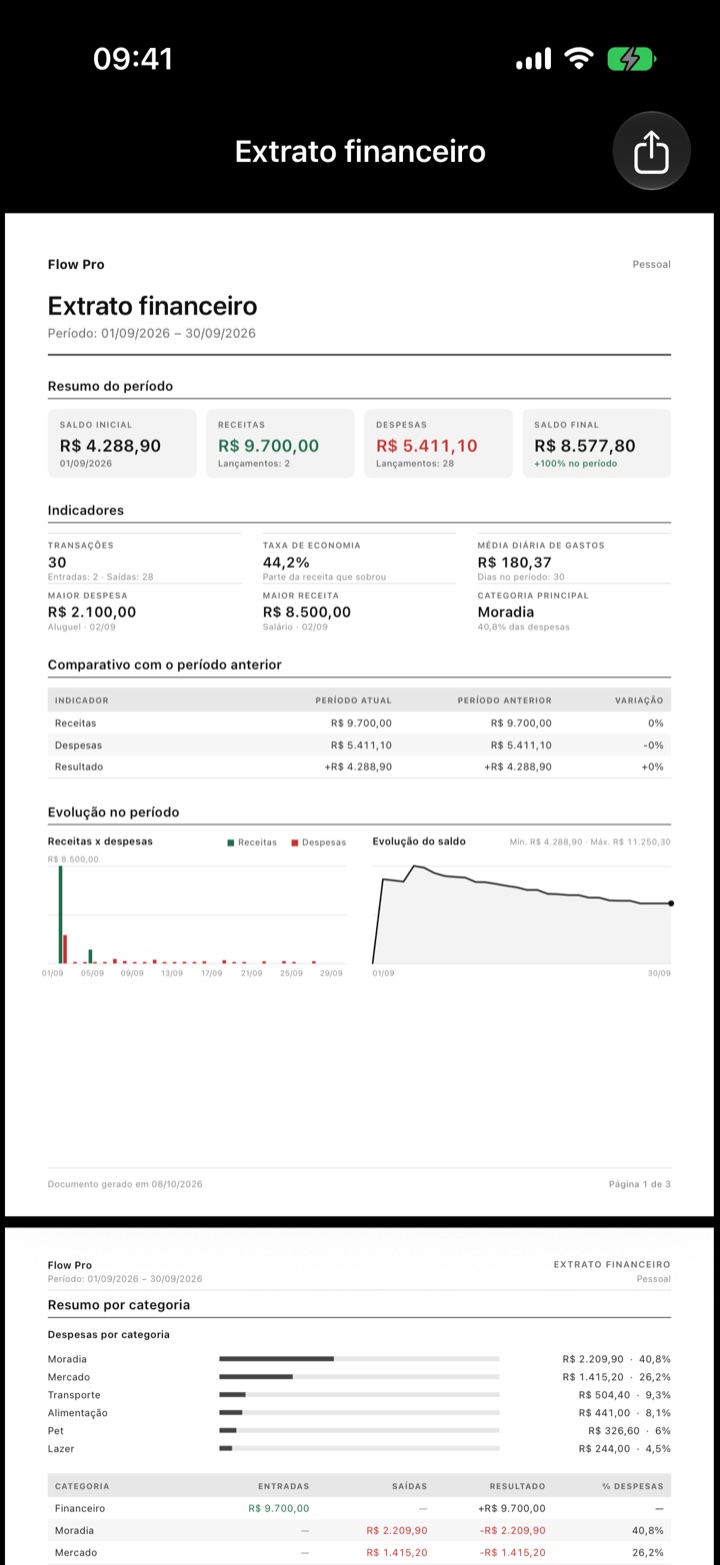
Task: Select the "Evolução no período" heading
Action: point(114,813)
